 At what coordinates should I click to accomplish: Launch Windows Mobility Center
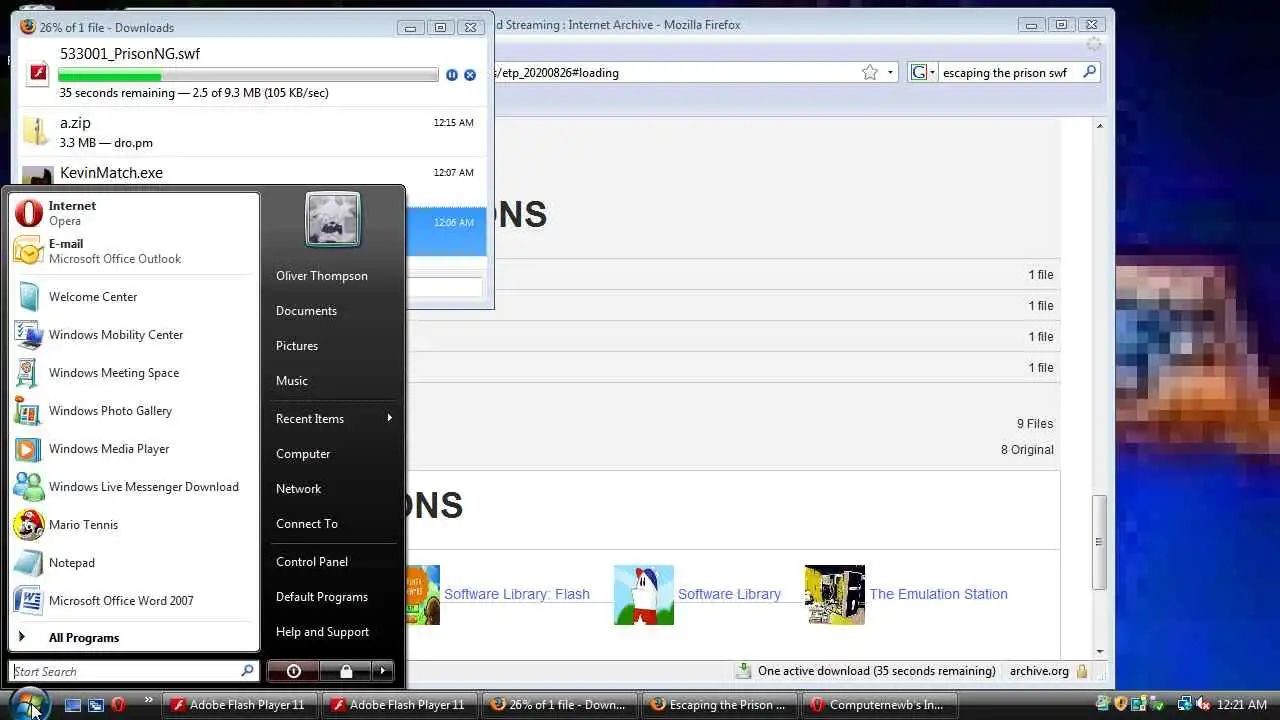pos(133,335)
